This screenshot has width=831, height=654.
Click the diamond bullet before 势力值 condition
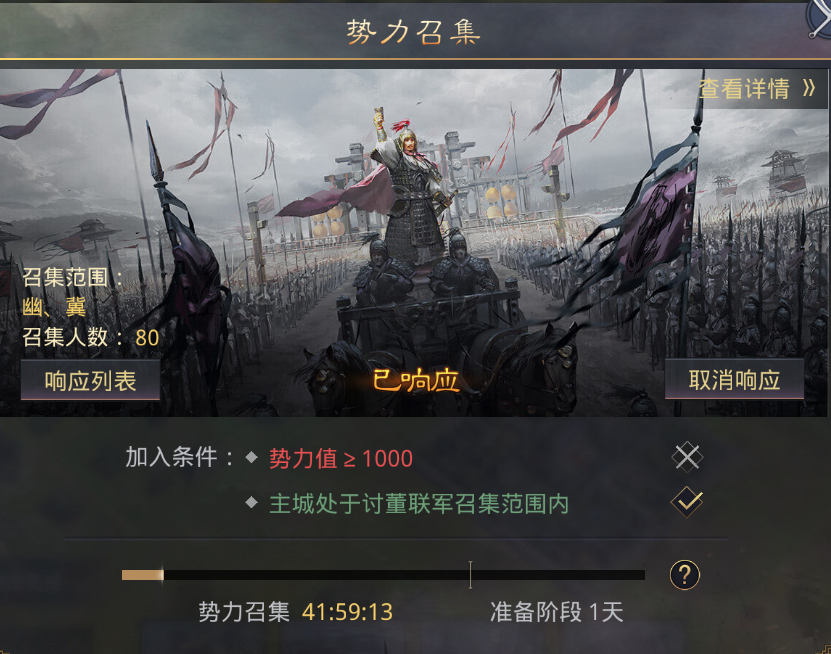[252, 457]
